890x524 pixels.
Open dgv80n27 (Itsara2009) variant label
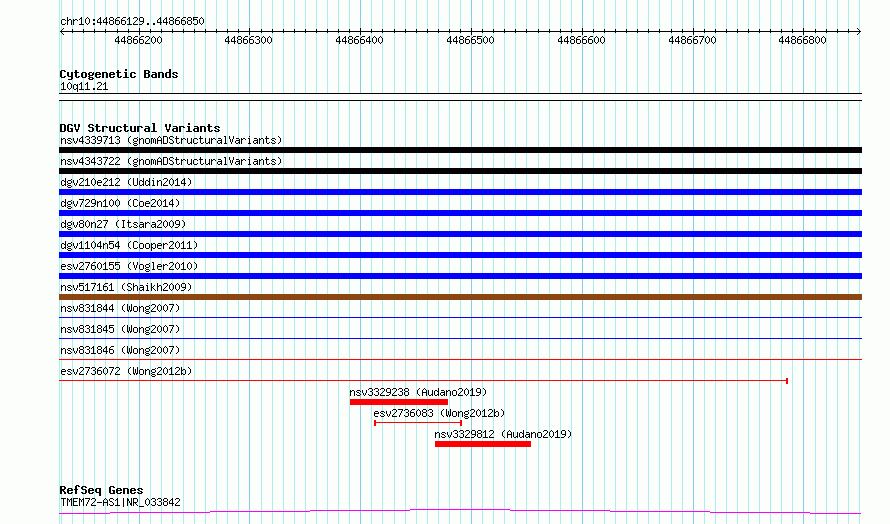click(x=123, y=224)
